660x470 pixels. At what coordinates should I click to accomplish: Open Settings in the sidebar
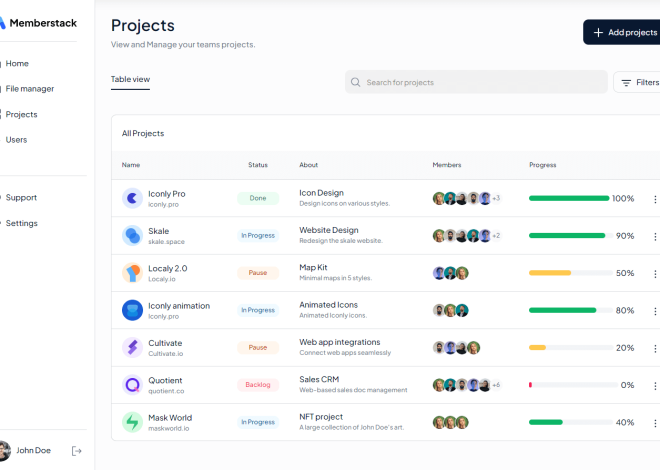tap(21, 223)
